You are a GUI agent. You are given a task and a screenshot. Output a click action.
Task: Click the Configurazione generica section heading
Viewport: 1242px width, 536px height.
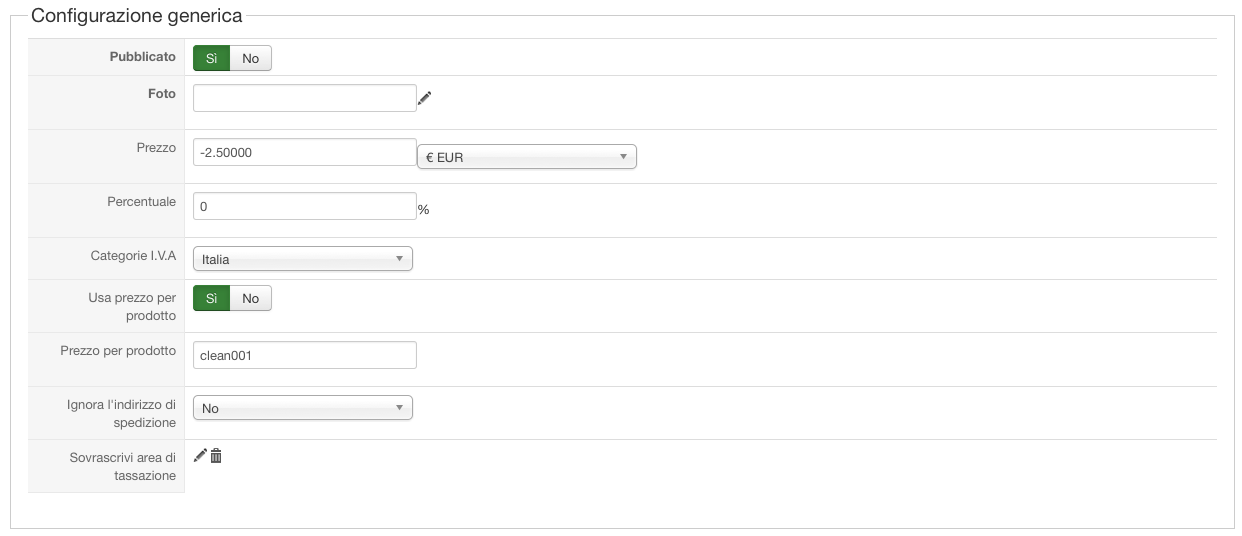point(137,16)
